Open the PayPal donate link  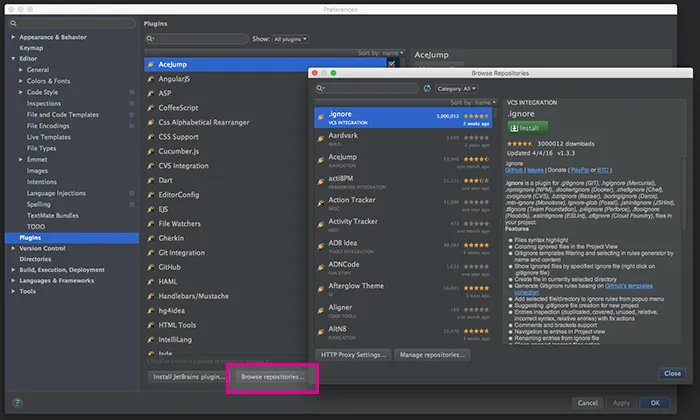580,170
